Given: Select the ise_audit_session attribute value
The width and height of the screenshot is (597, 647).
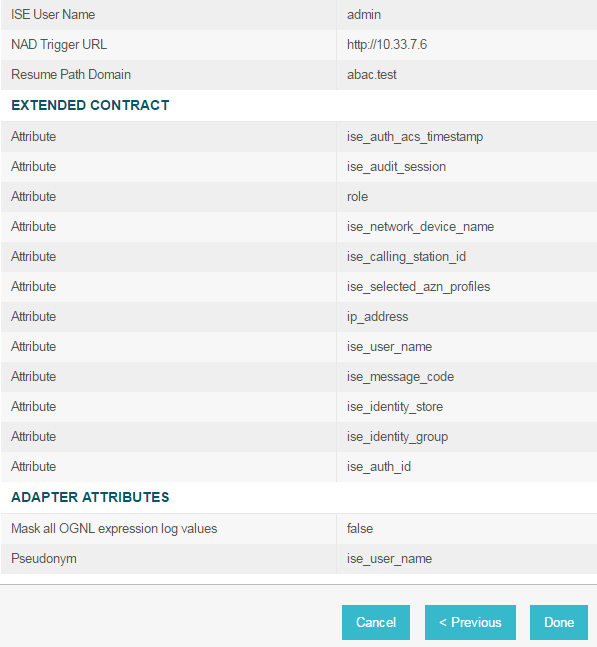Looking at the screenshot, I should click(x=396, y=167).
